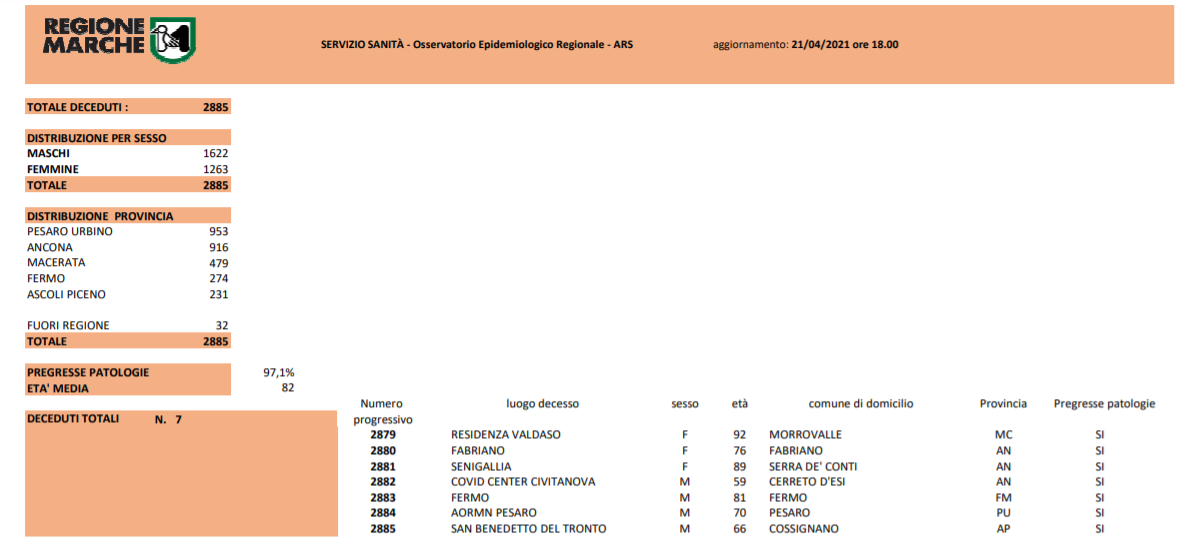
Task: Click COVID CENTER CIVITANOVA cell
Action: click(x=523, y=482)
